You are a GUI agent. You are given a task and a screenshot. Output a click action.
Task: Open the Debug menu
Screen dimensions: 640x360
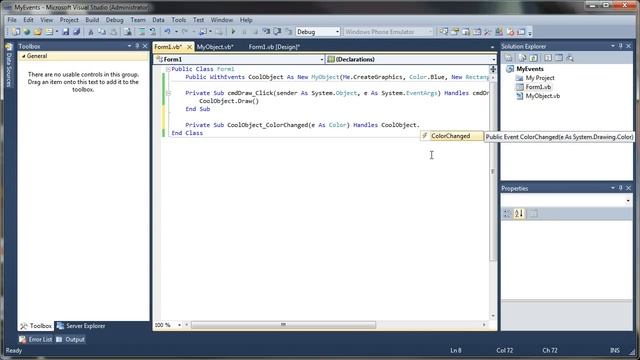[114, 20]
